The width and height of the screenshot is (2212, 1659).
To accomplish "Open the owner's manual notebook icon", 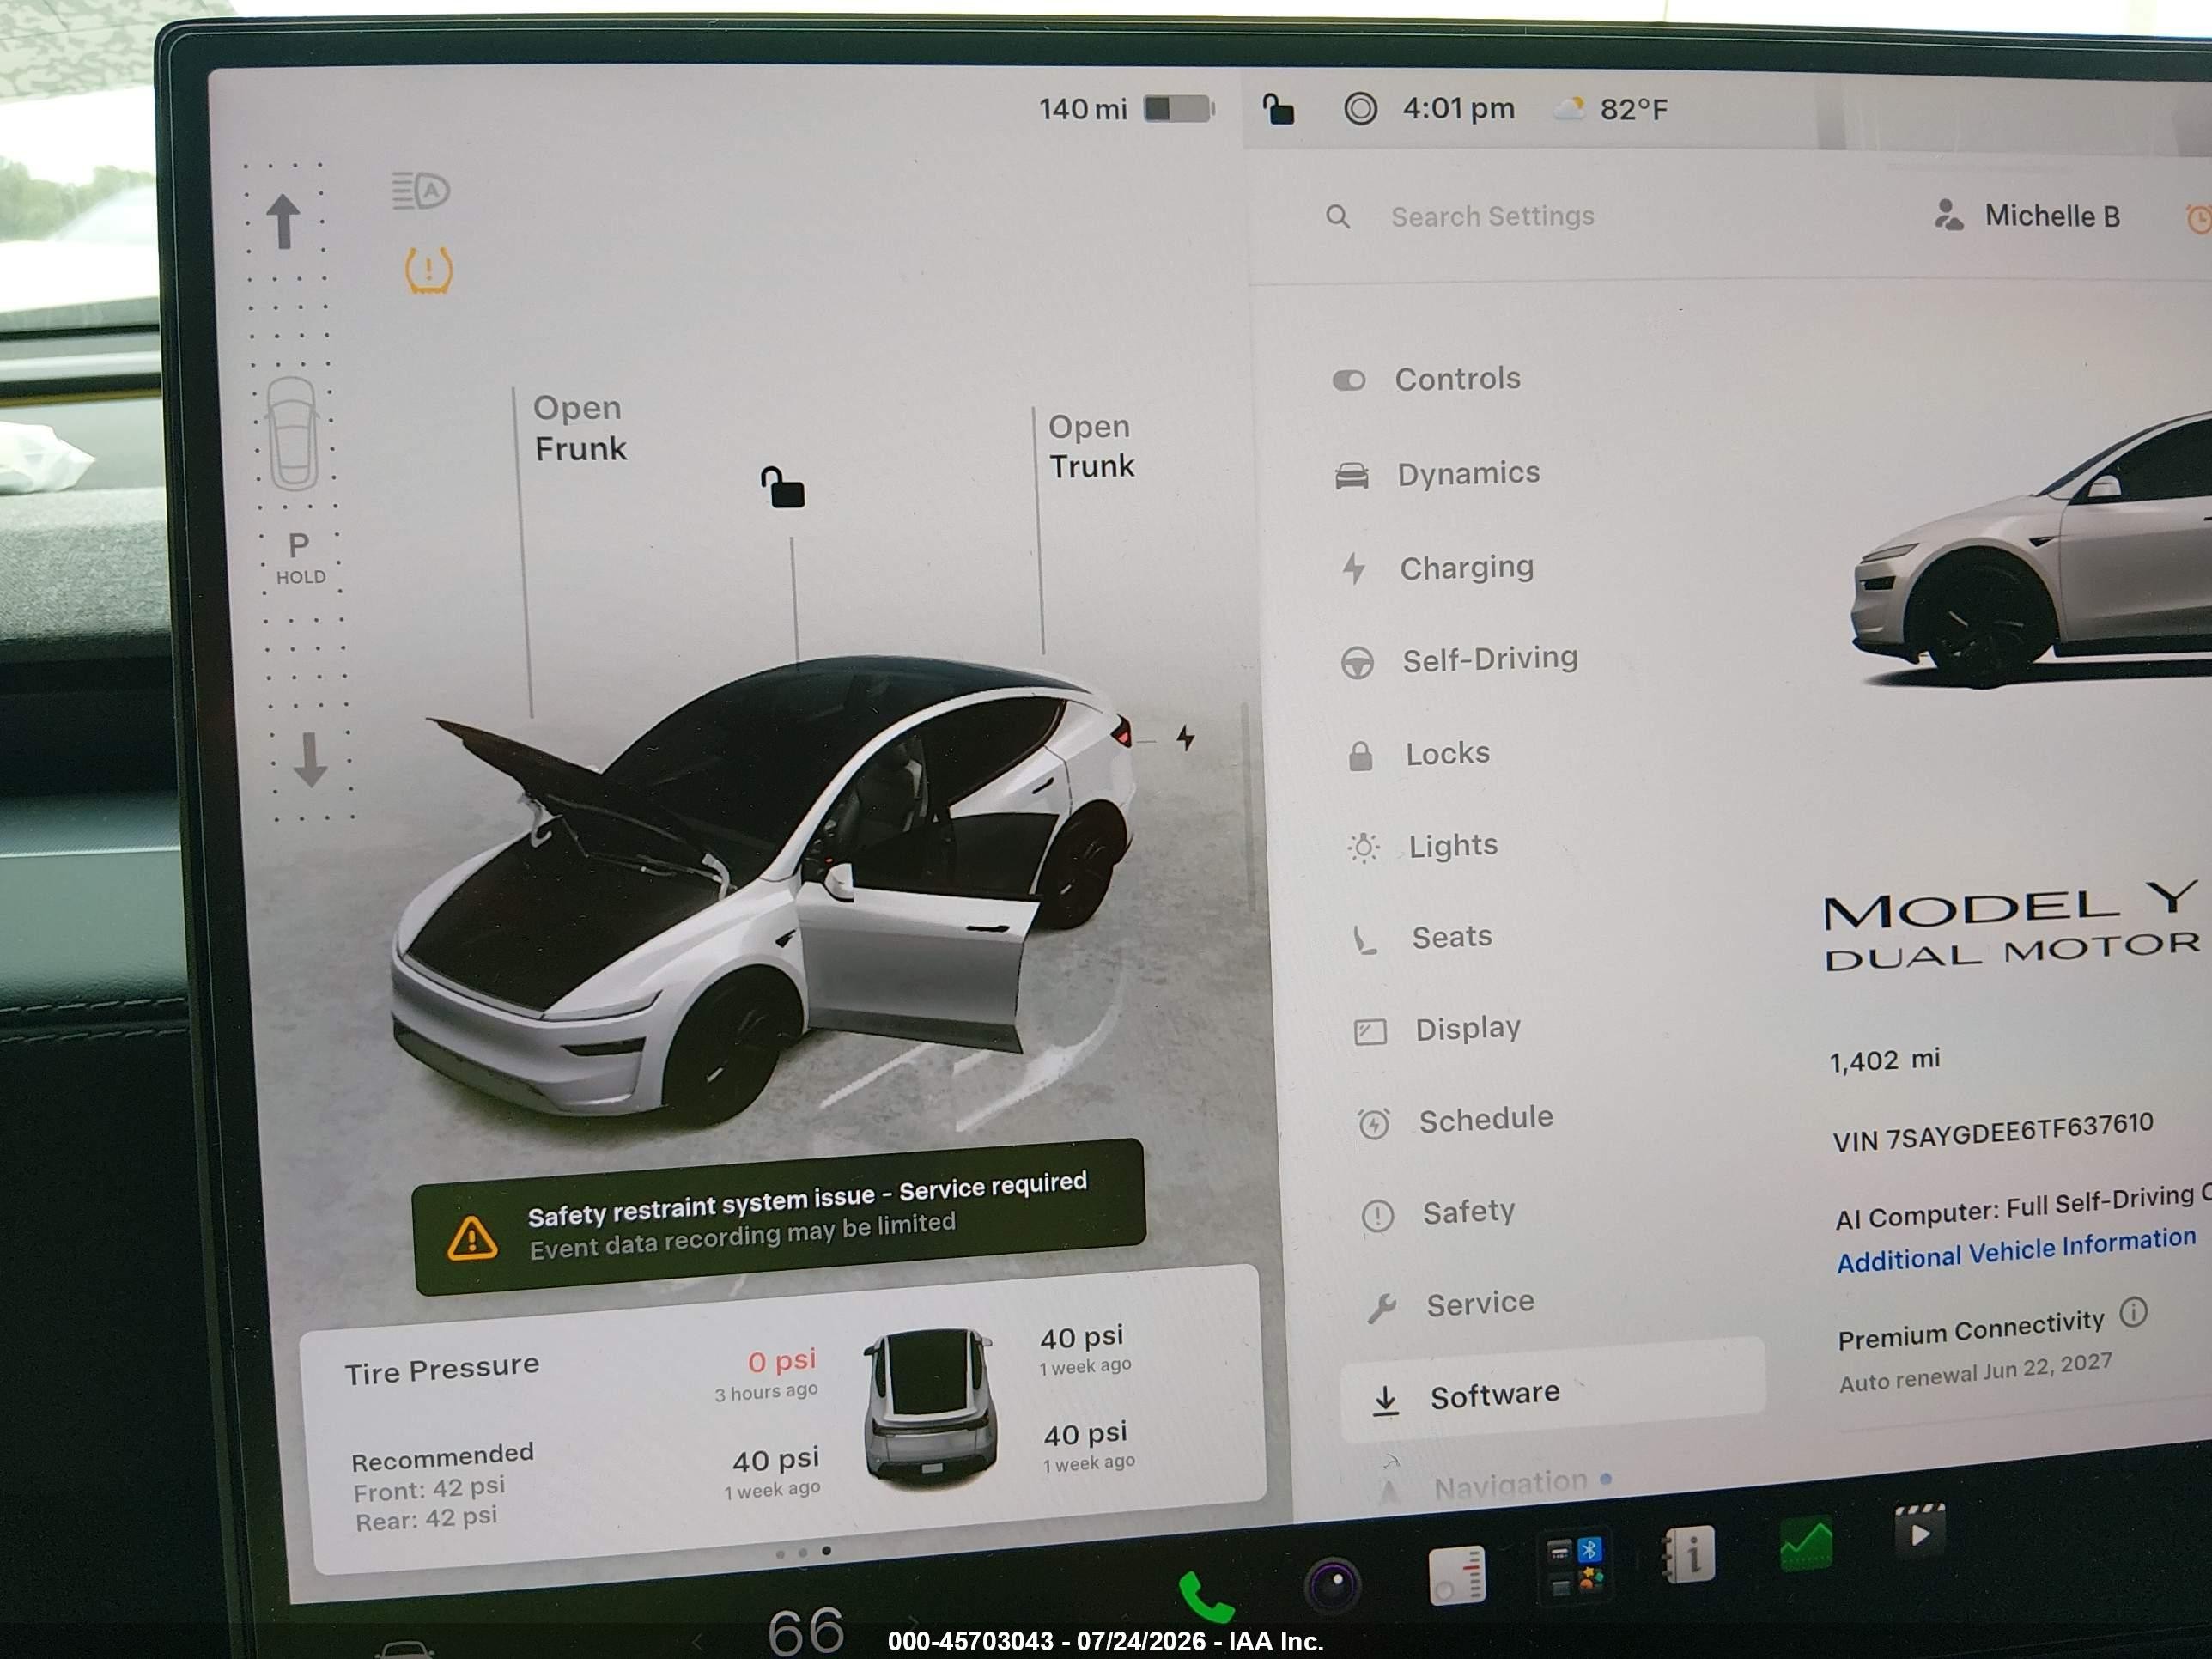I will [x=1688, y=1554].
